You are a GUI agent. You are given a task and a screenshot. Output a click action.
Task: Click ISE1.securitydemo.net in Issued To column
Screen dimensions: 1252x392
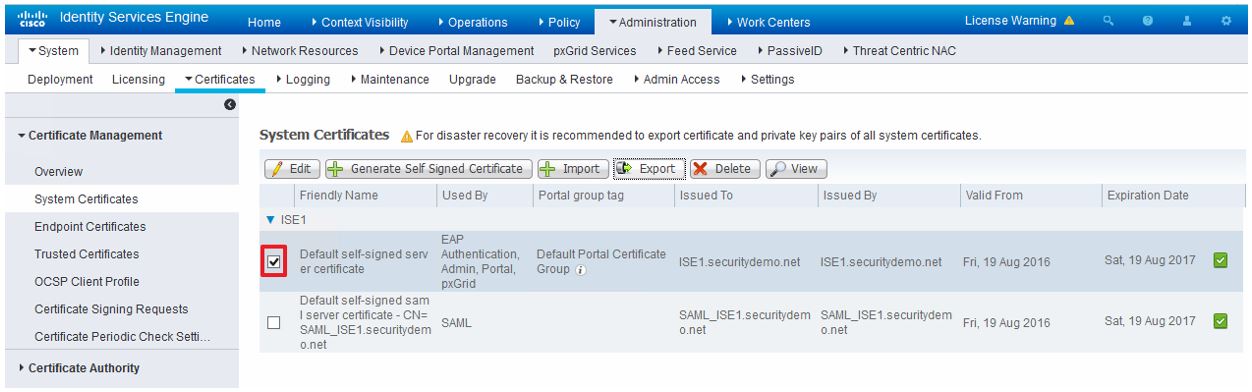(740, 262)
